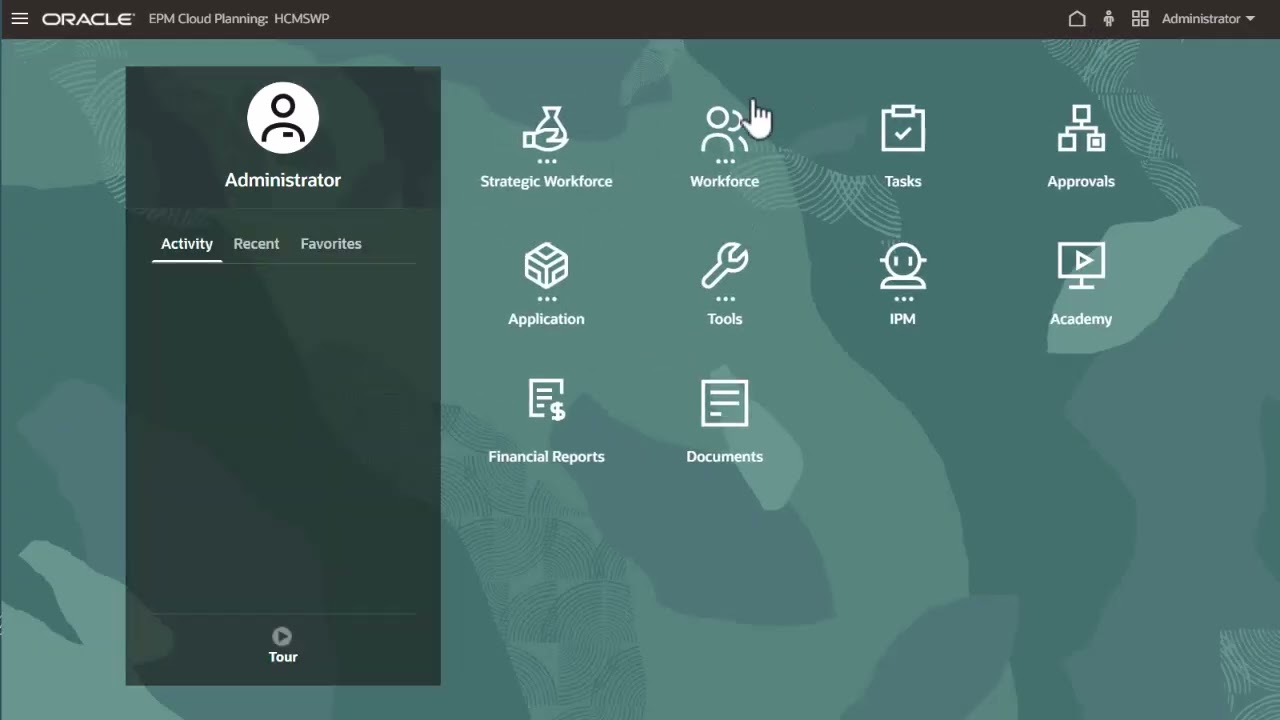Open the Documents icon

724,403
